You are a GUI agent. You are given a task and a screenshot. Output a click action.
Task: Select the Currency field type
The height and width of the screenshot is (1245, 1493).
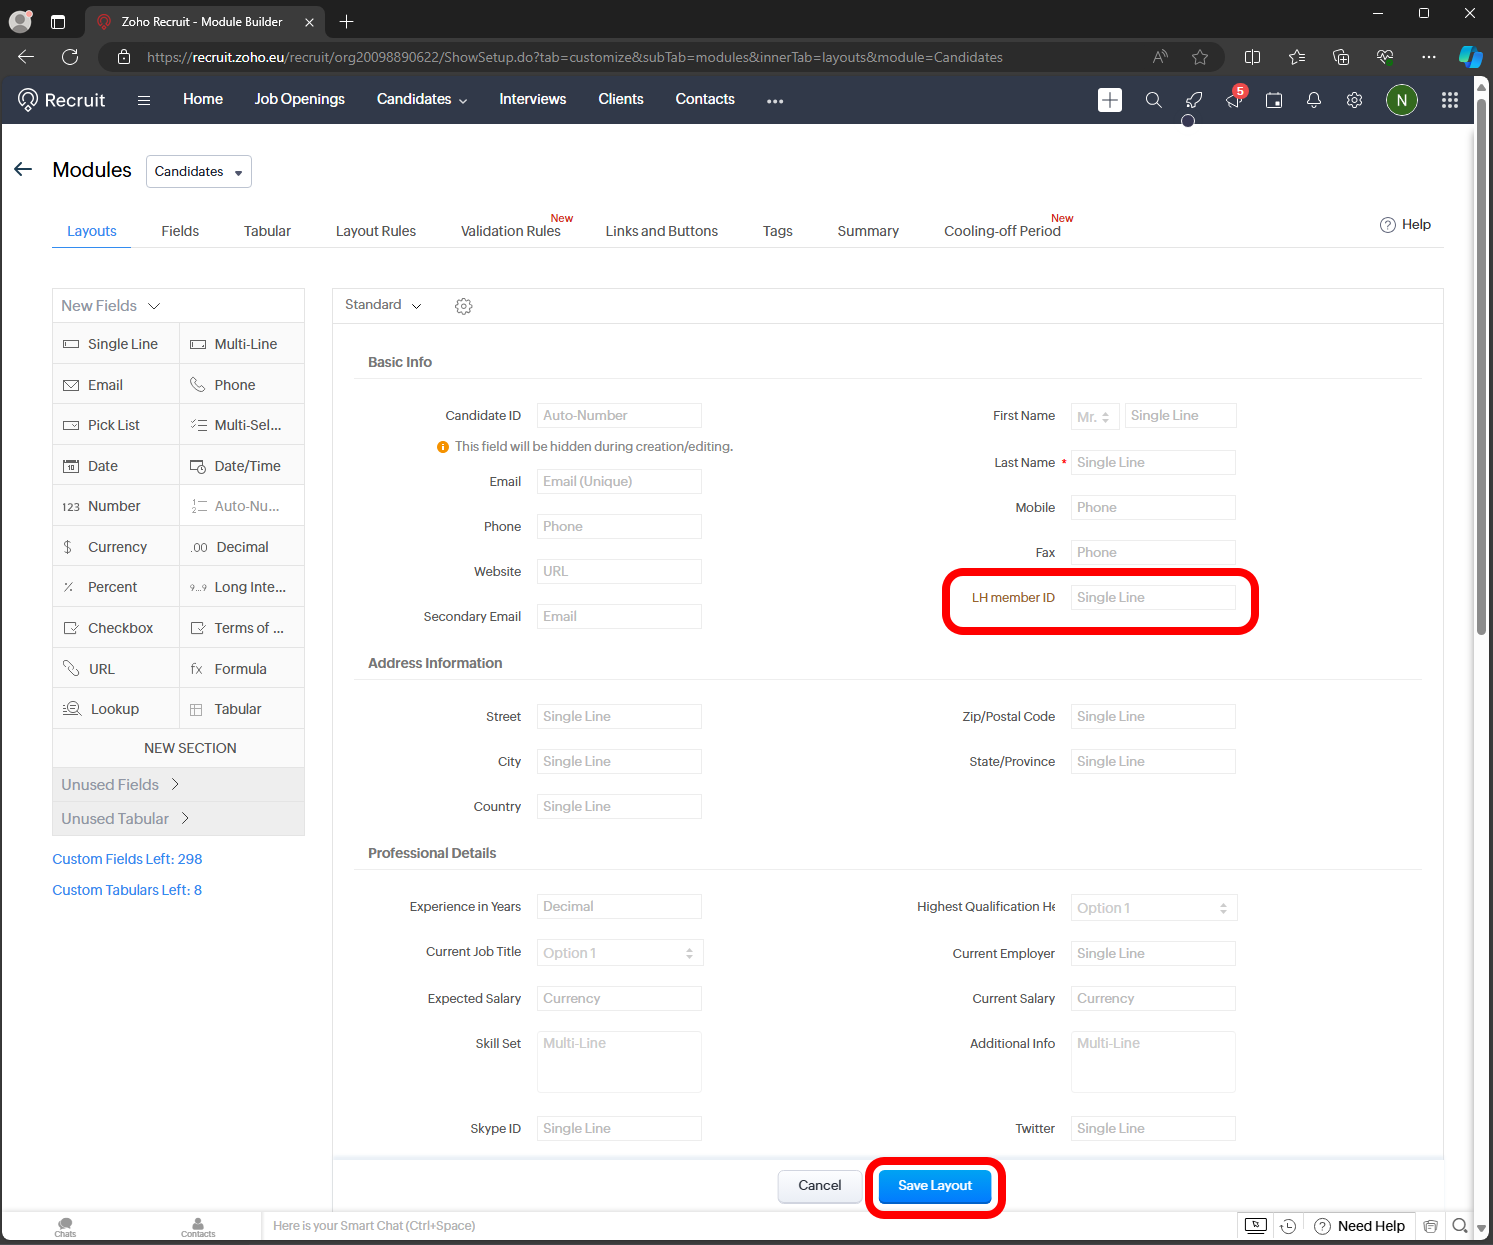coord(116,547)
